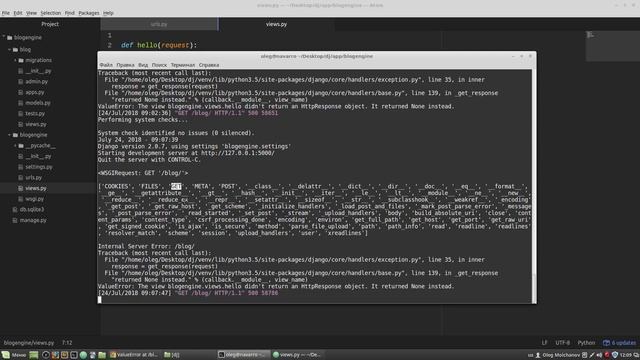Open the Help menu in Atom
This screenshot has height=360, width=640.
(108, 13)
